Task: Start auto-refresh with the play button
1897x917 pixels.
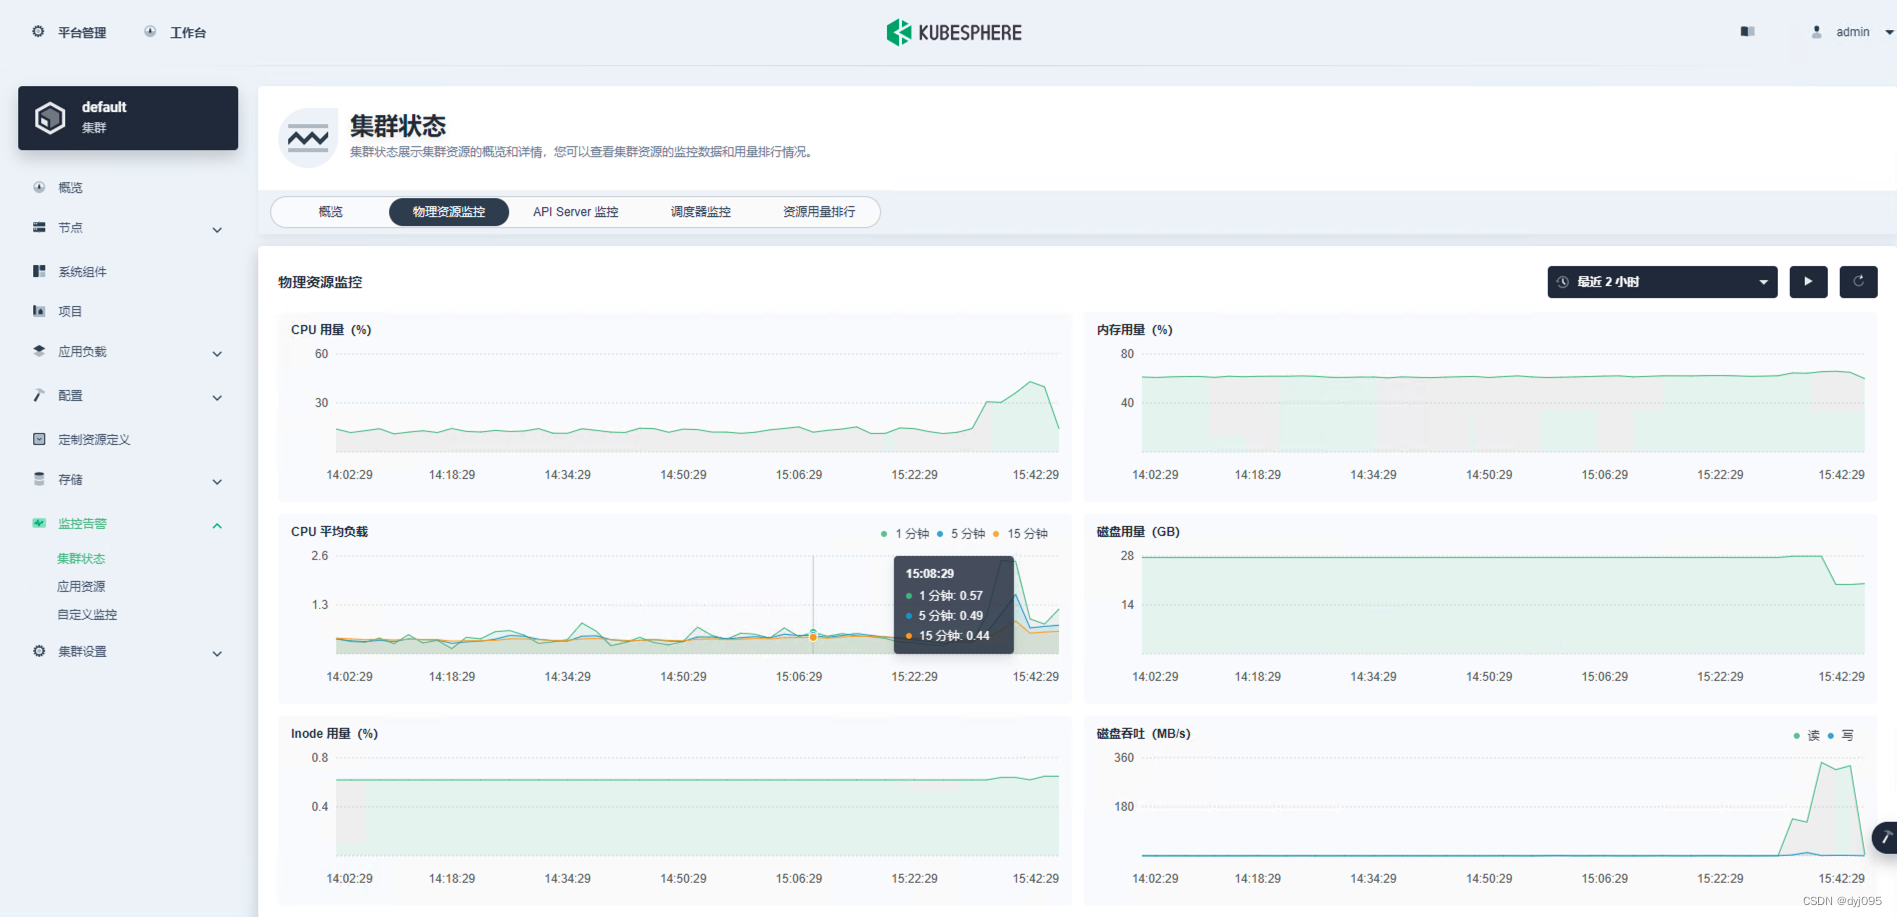Action: (x=1808, y=282)
